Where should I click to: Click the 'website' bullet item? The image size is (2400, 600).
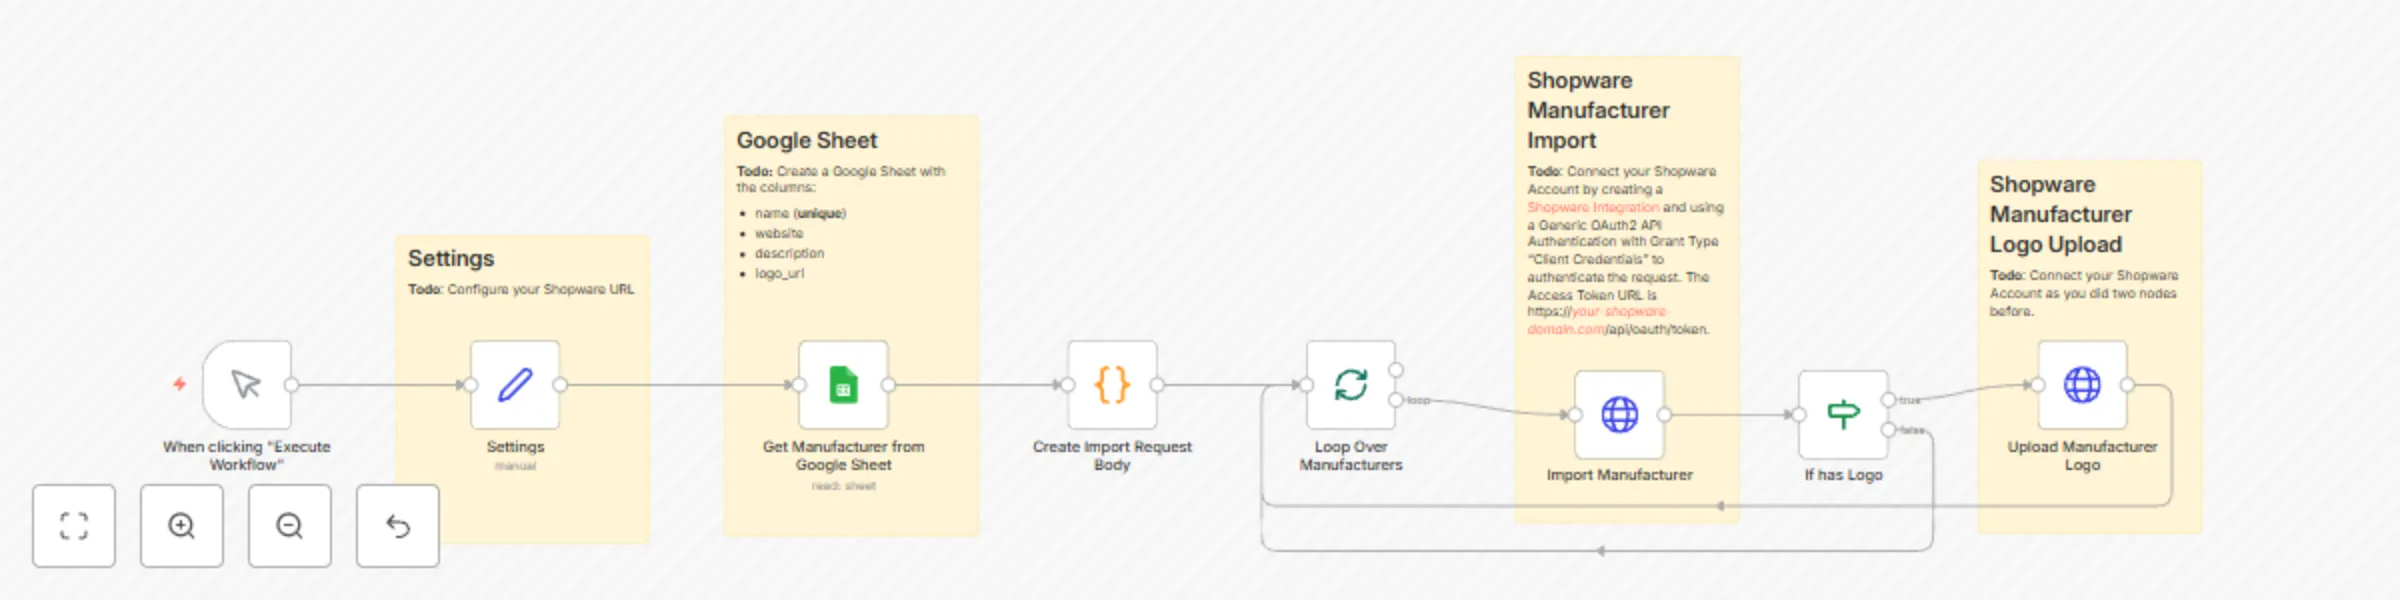tap(779, 233)
